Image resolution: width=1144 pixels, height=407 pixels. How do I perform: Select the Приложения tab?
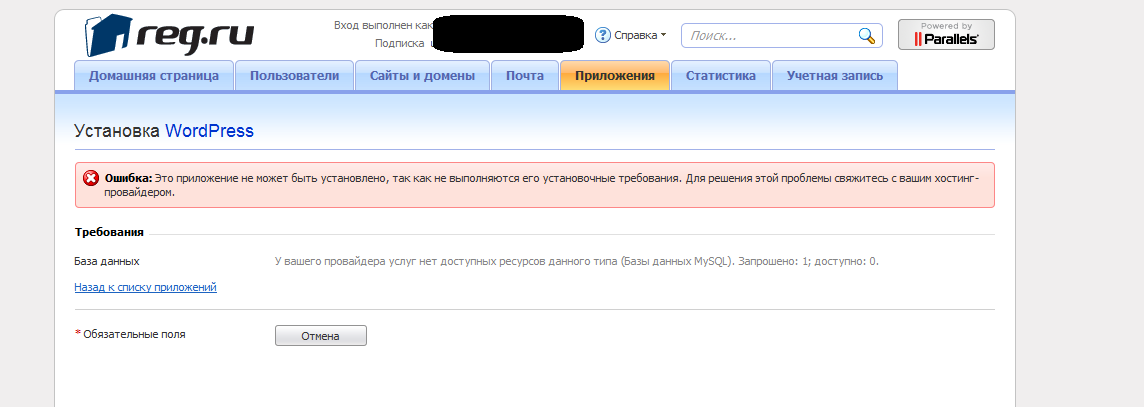click(x=614, y=76)
